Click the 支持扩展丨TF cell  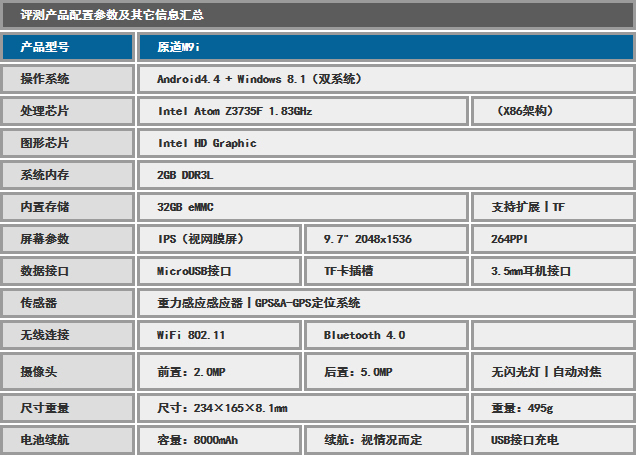coord(553,207)
